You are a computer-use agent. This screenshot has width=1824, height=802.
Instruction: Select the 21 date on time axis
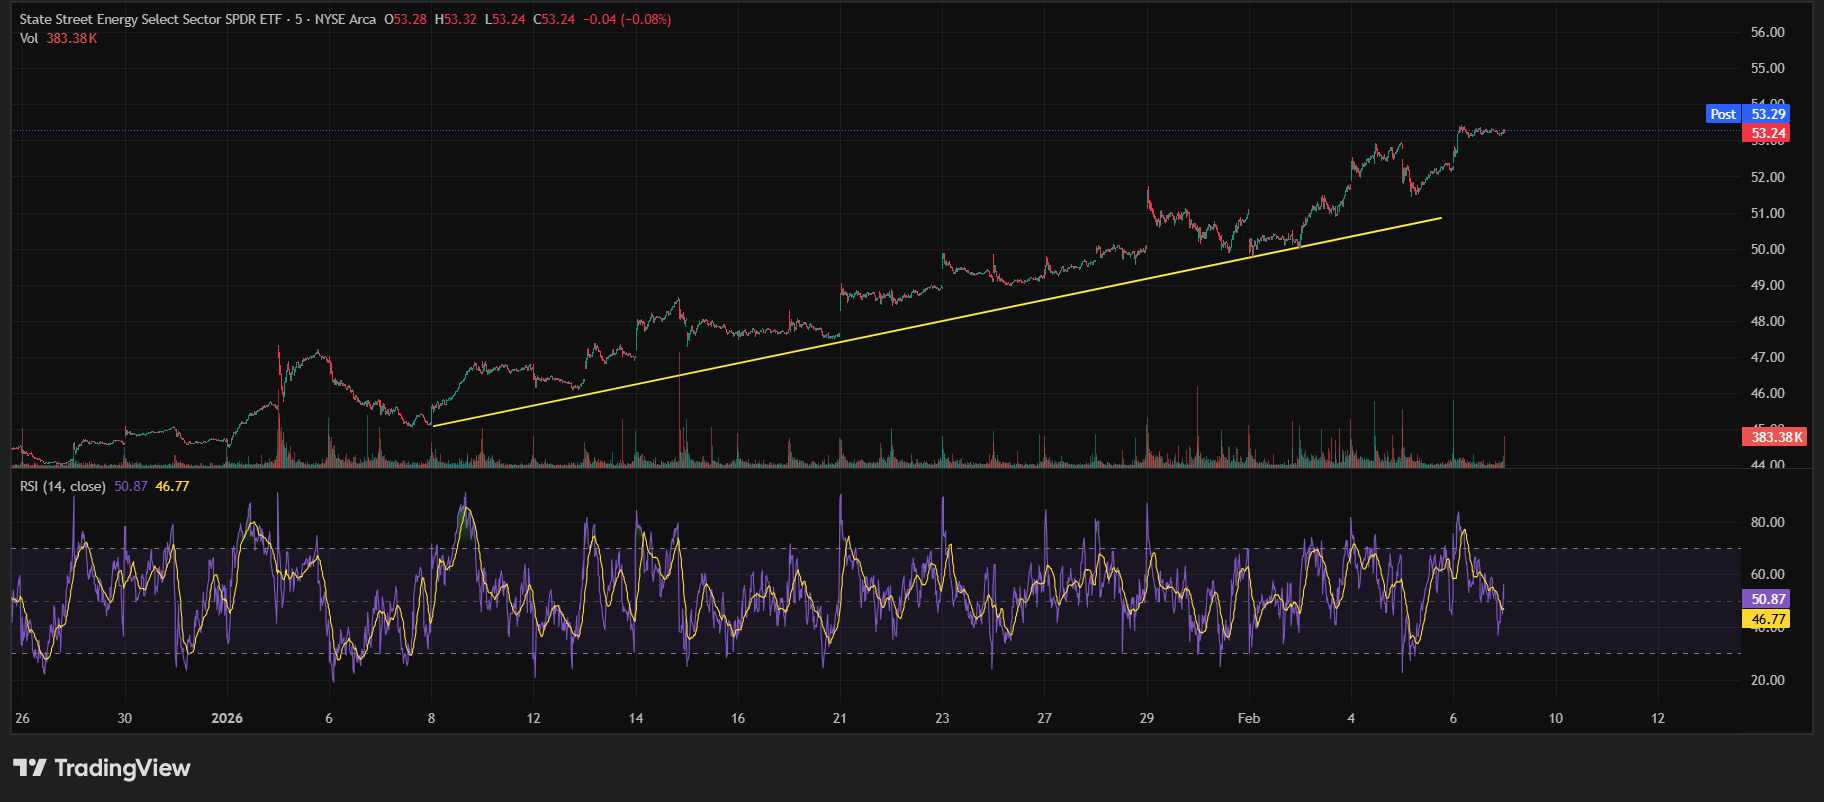point(839,718)
